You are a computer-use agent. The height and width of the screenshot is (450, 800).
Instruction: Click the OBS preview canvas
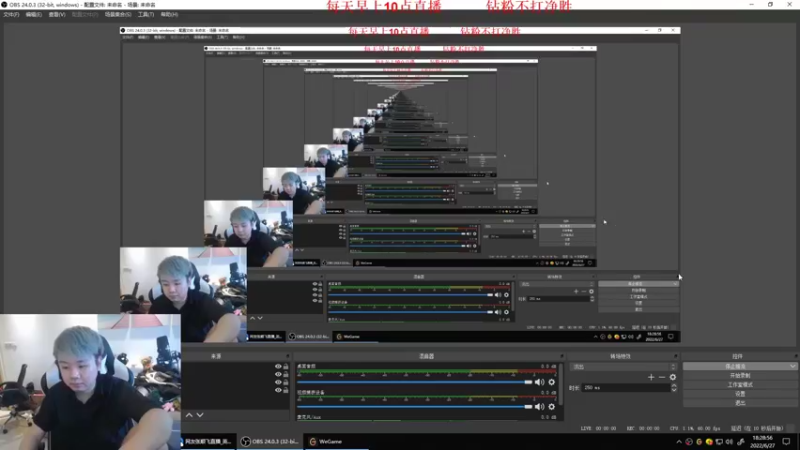399,187
